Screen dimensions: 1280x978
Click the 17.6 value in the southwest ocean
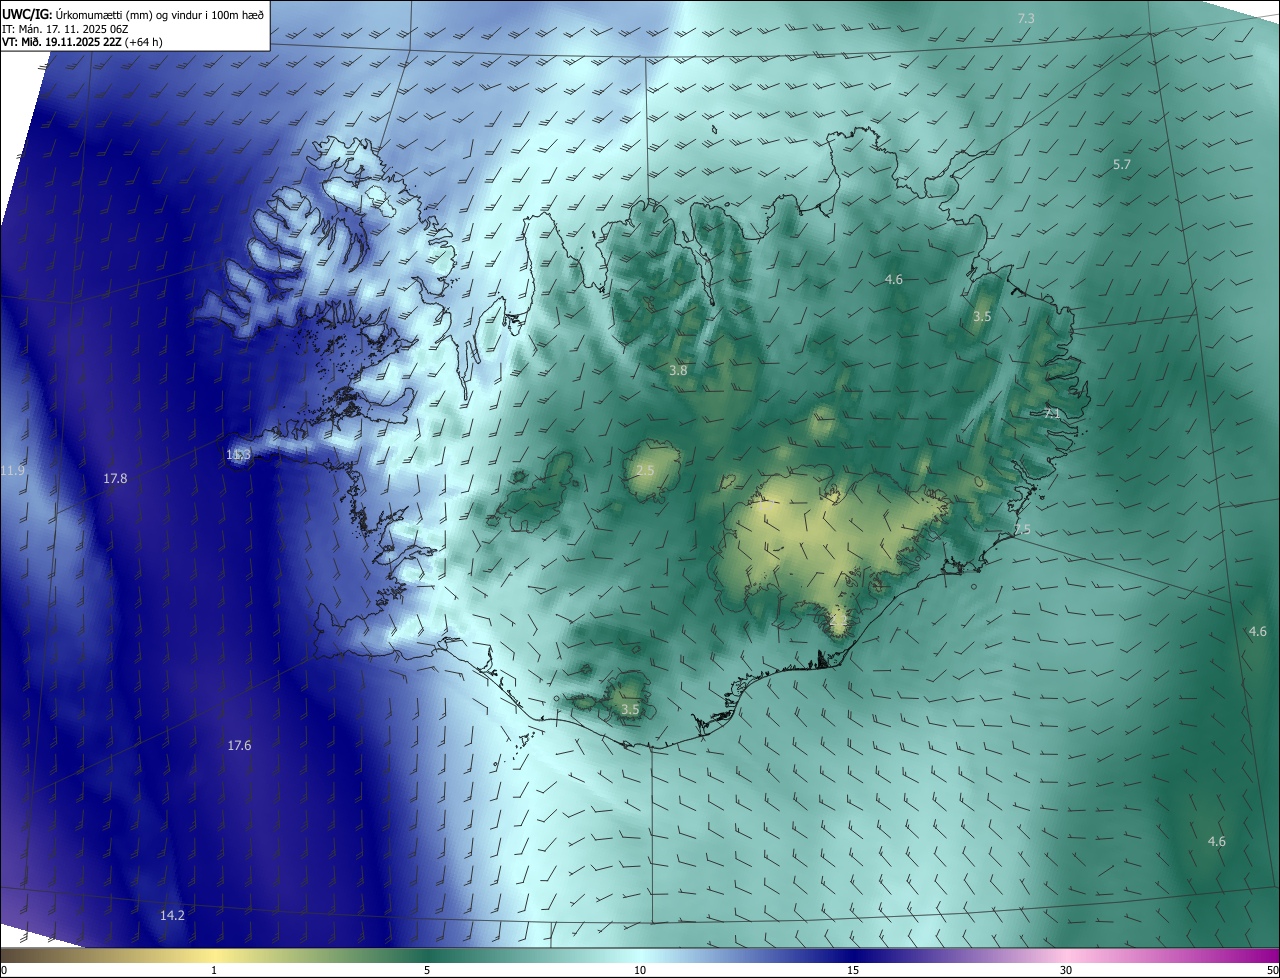[239, 746]
